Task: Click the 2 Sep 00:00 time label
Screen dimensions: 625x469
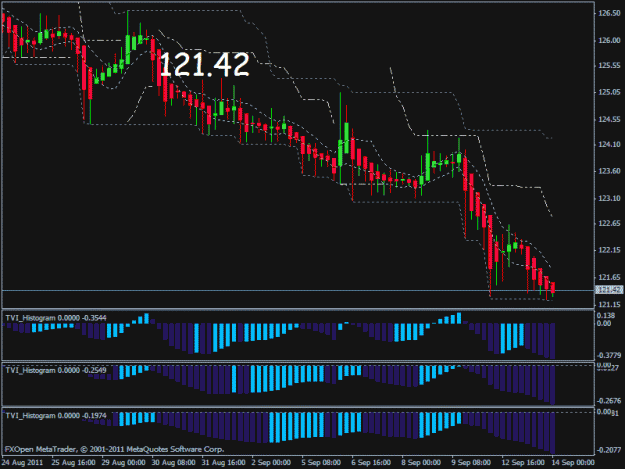Action: 271,463
